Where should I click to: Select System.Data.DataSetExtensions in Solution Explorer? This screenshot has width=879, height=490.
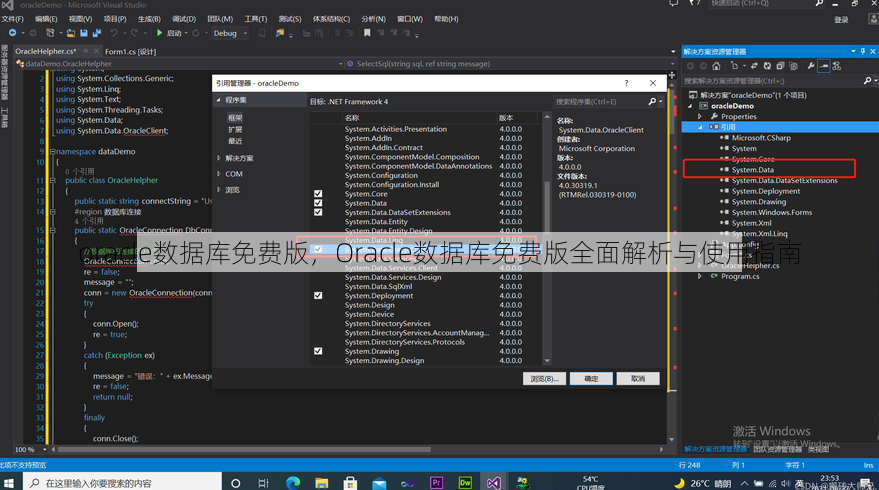784,181
